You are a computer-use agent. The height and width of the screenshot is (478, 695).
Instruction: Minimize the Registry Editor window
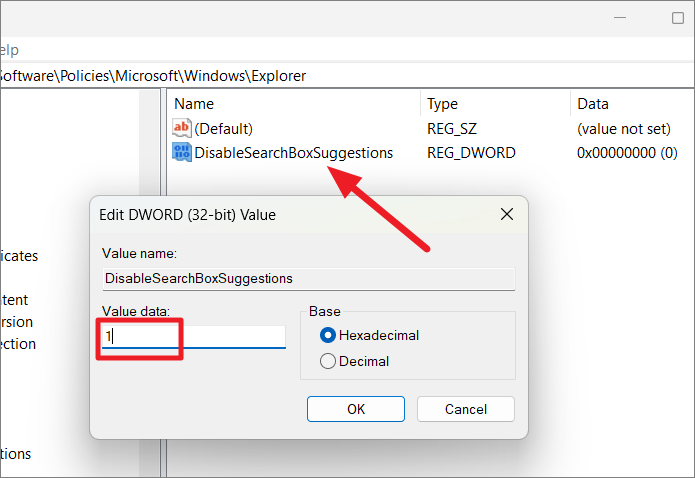pyautogui.click(x=620, y=18)
